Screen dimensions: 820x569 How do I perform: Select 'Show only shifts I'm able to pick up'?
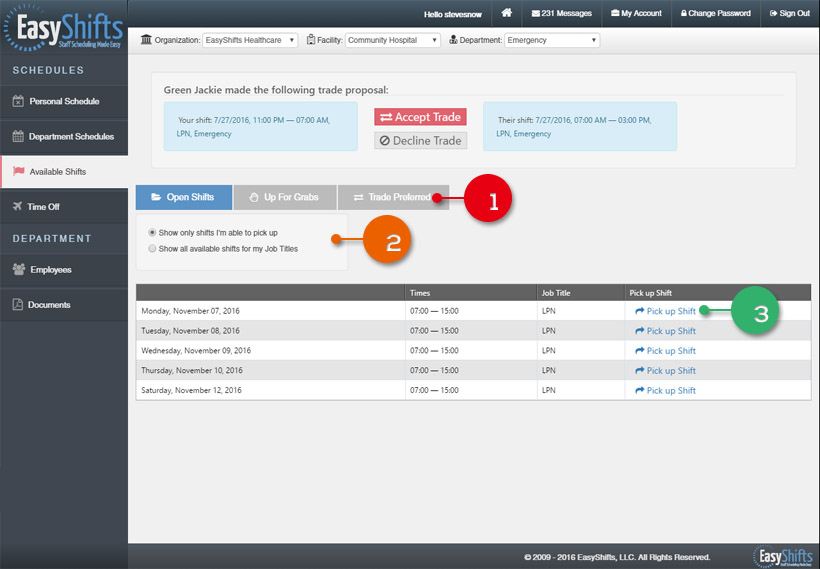point(152,232)
